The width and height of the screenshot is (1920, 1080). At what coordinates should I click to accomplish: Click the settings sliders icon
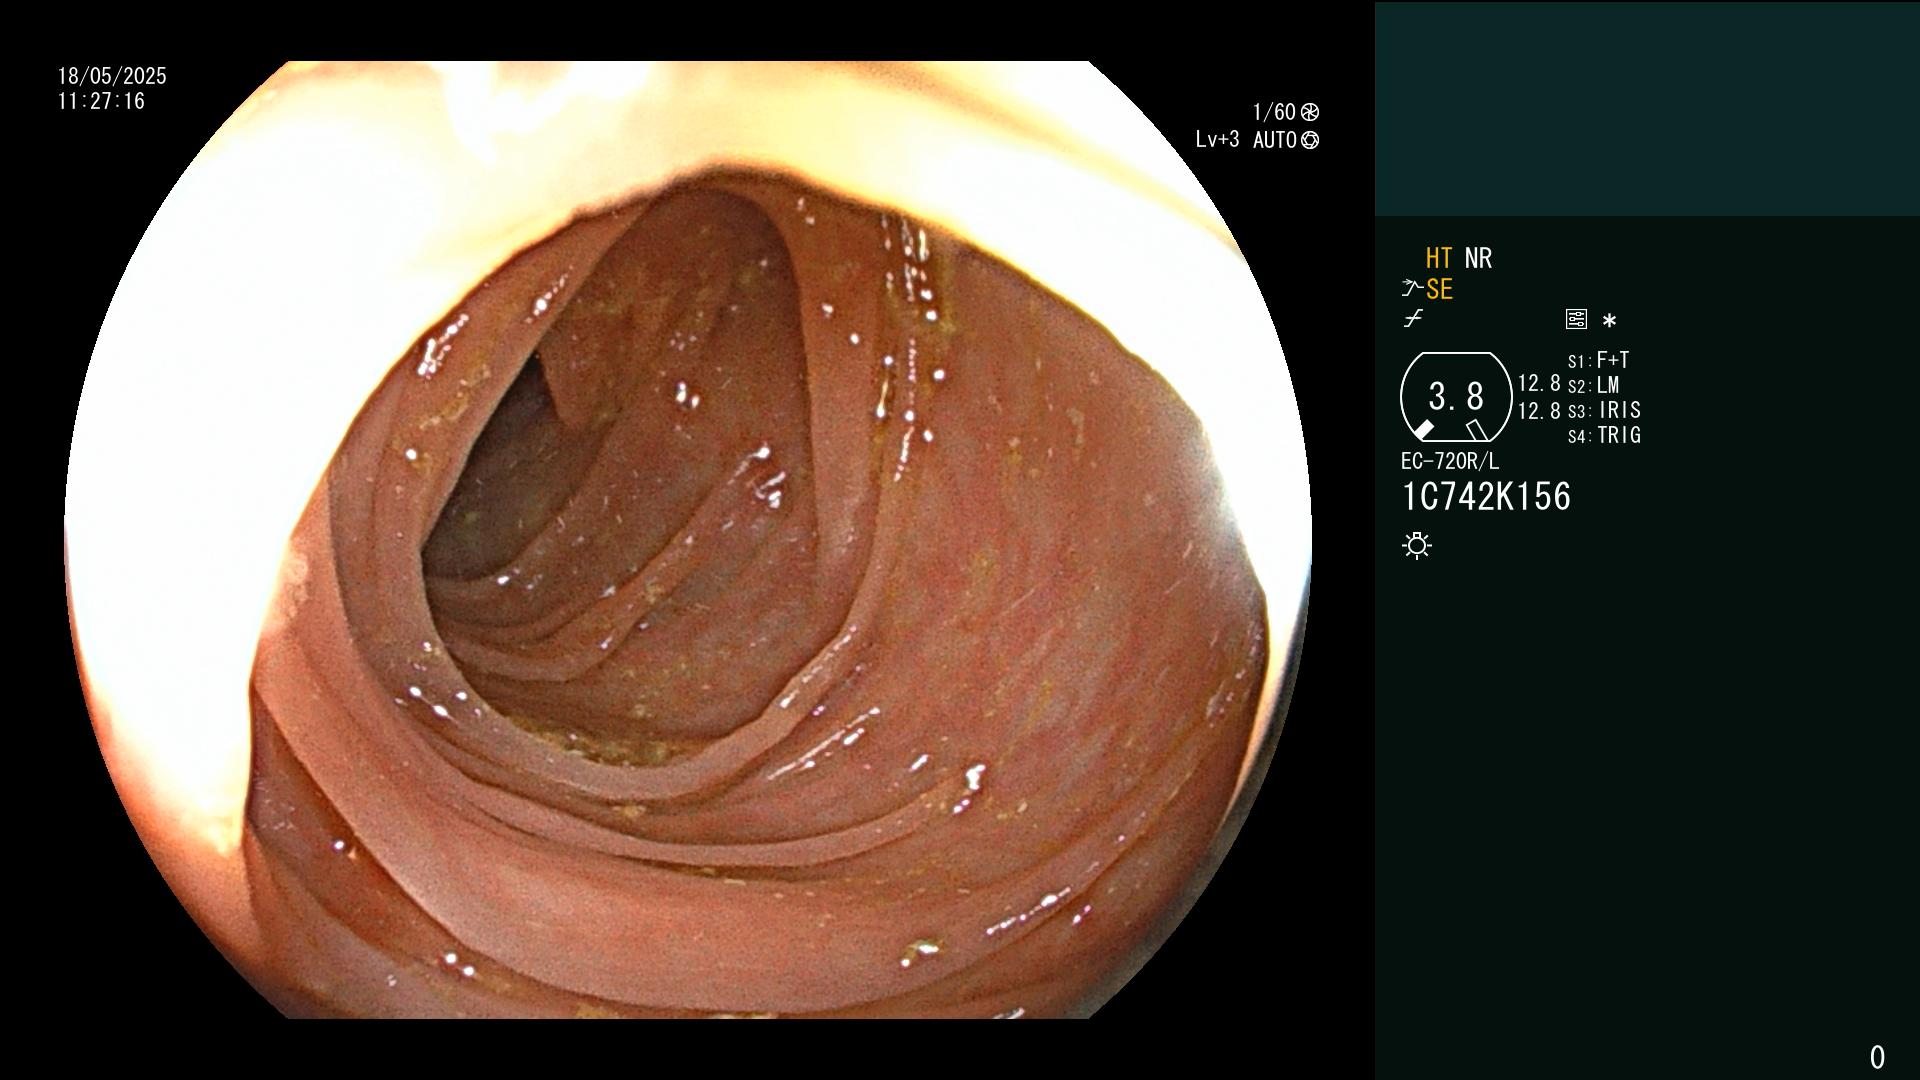click(x=1576, y=320)
